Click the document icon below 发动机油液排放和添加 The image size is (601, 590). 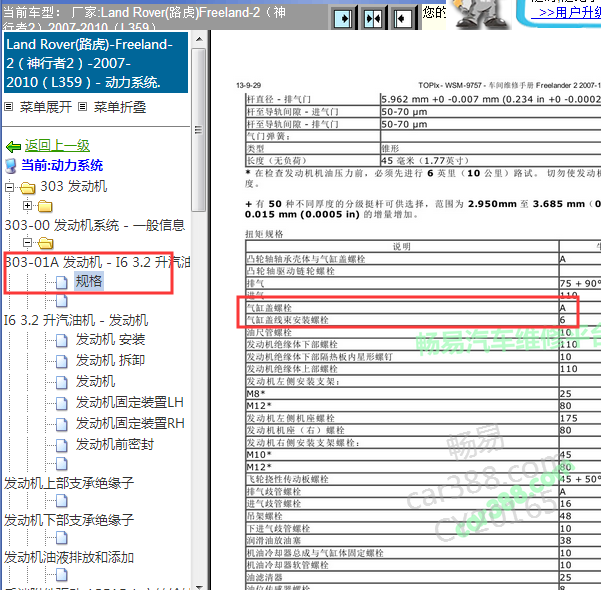click(62, 575)
